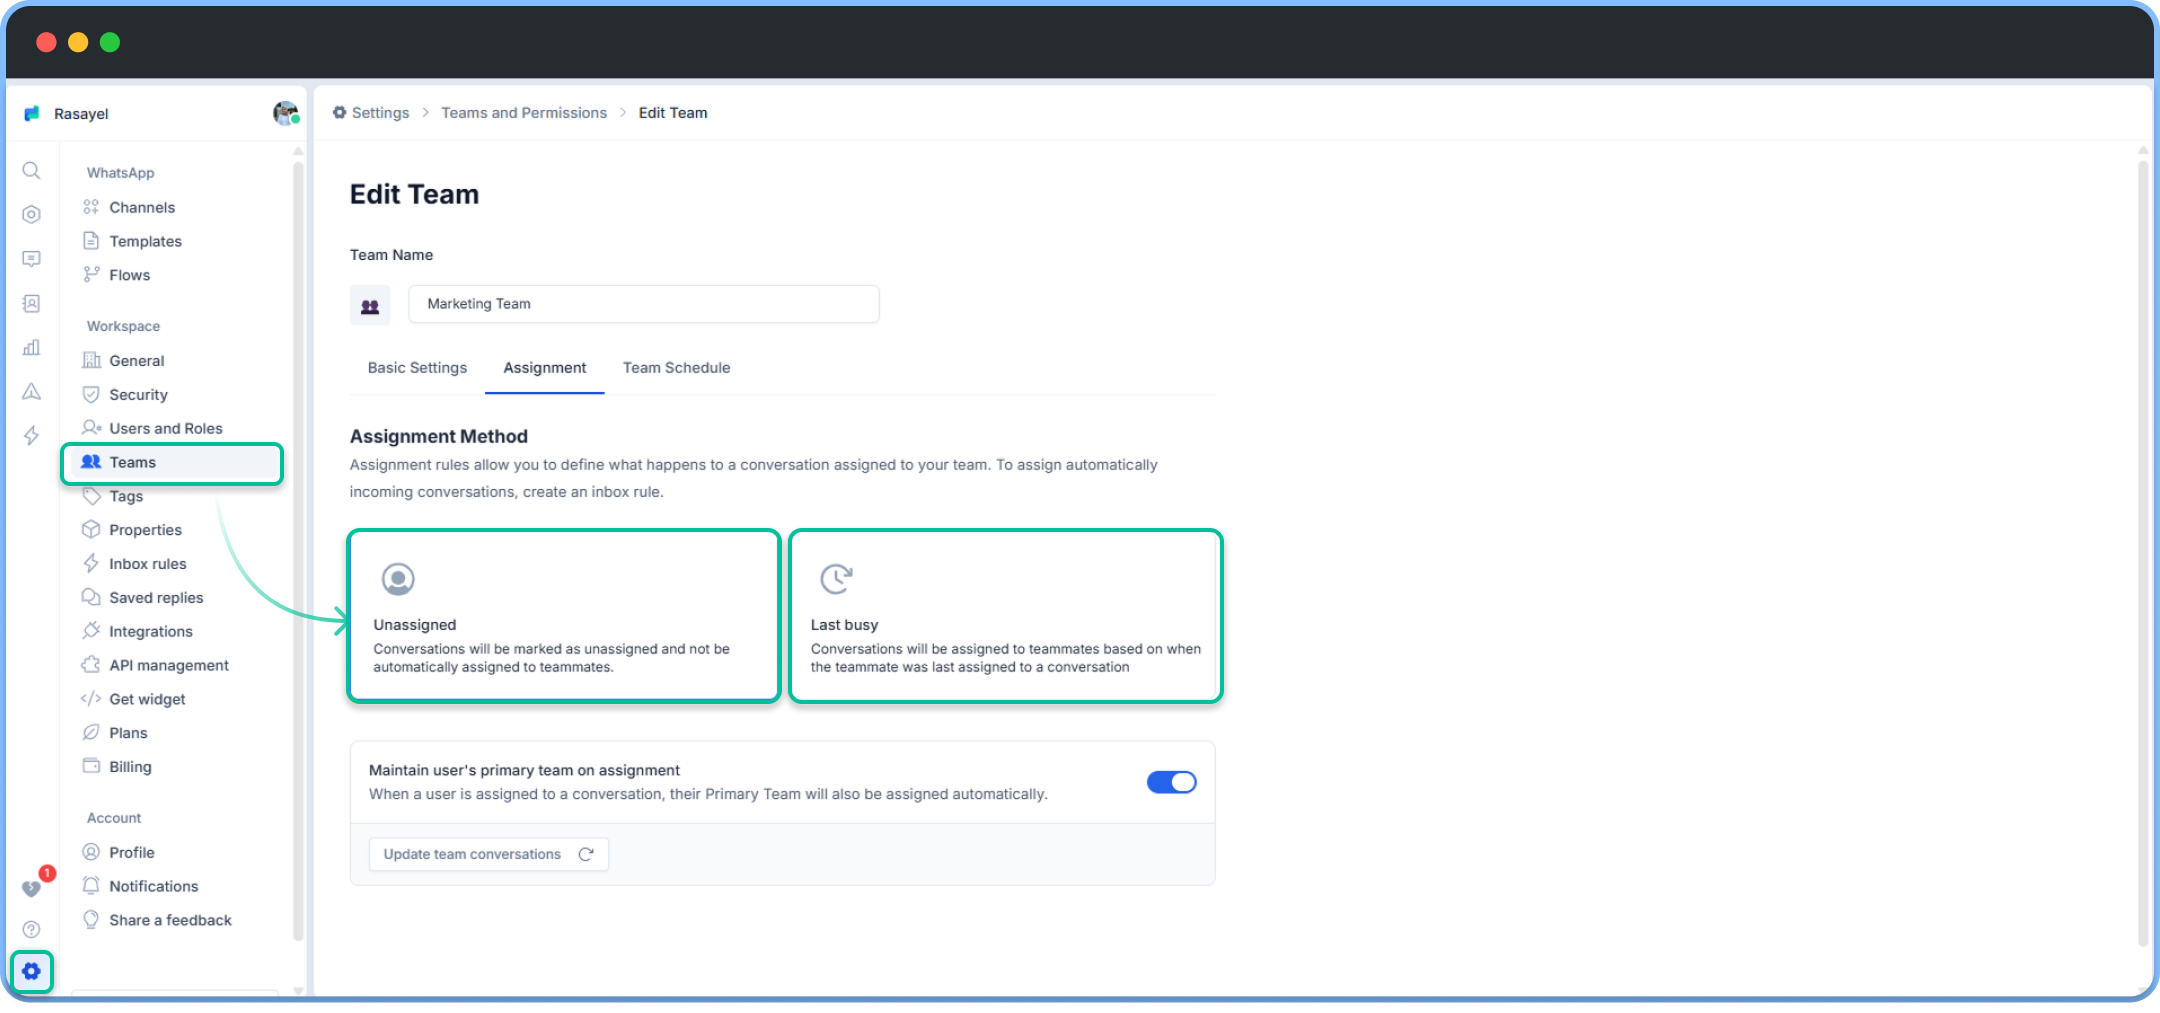
Task: Open the triangle icon in the left rail
Action: [32, 391]
